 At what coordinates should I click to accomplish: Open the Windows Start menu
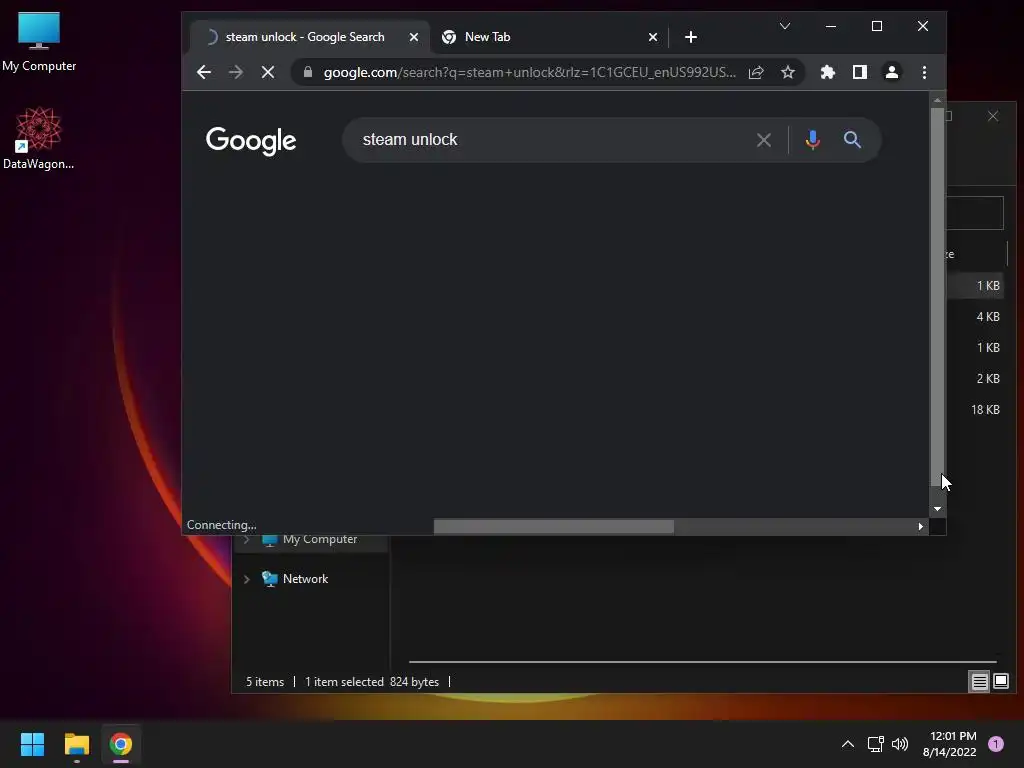(32, 744)
